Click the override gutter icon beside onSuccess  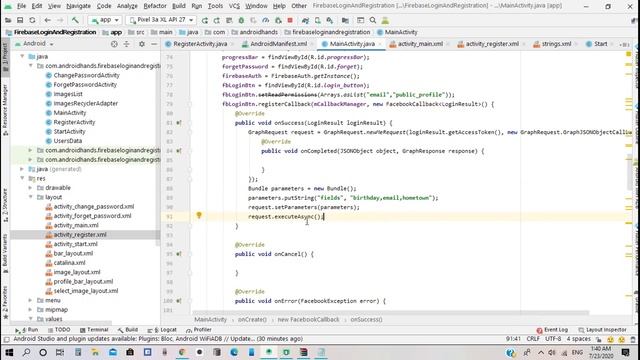(179, 122)
